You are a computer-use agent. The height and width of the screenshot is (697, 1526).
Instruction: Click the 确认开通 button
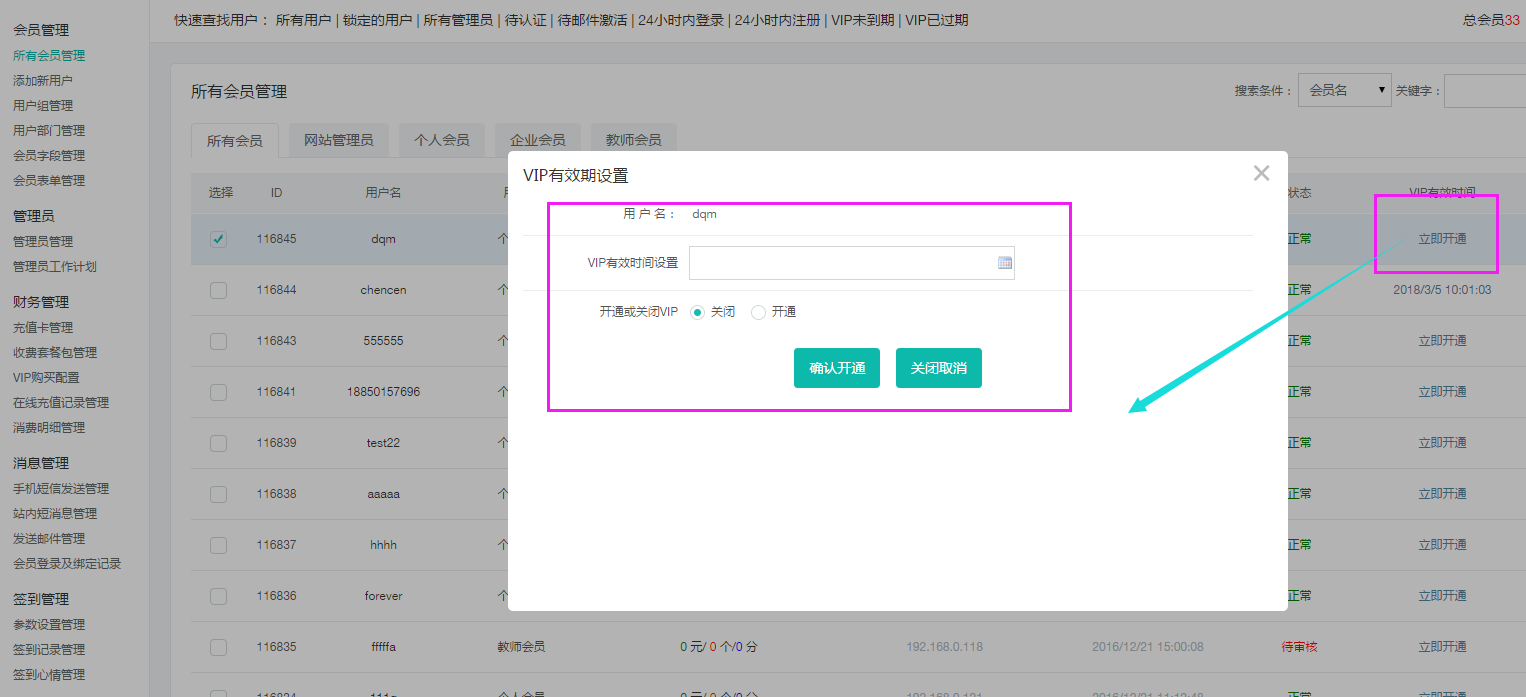coord(836,368)
